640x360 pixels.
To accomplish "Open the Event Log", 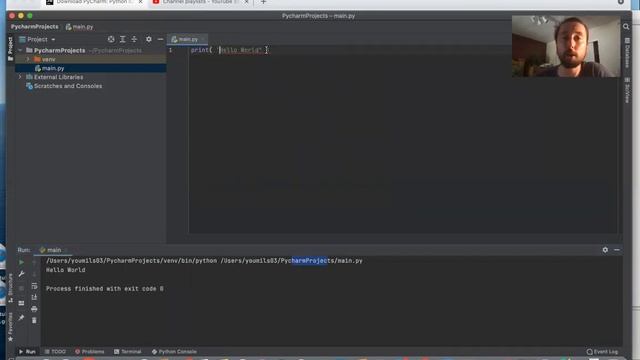I will [602, 351].
